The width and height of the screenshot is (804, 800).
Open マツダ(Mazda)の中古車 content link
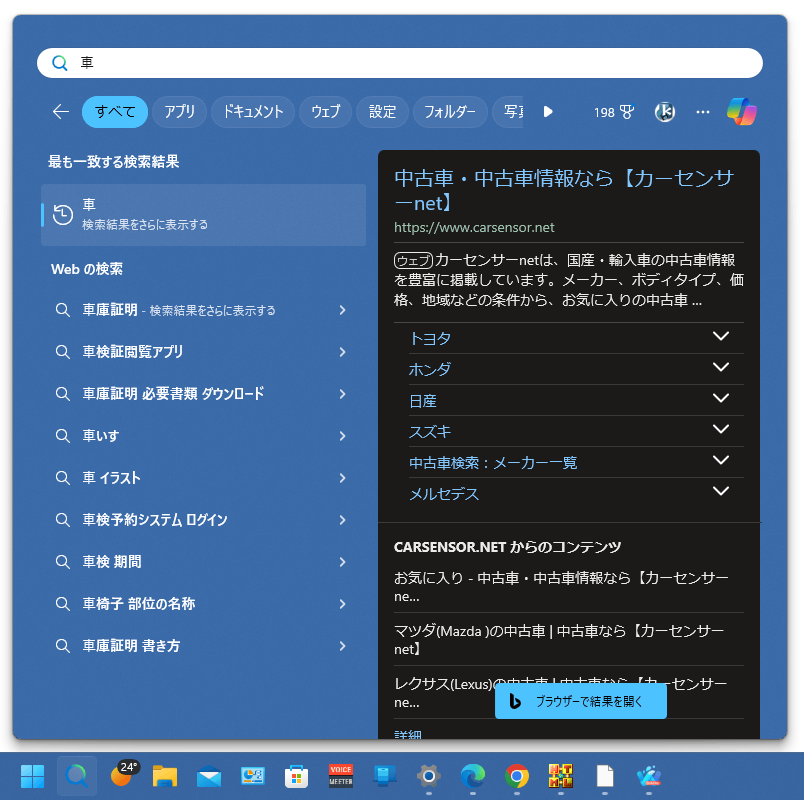pos(559,639)
